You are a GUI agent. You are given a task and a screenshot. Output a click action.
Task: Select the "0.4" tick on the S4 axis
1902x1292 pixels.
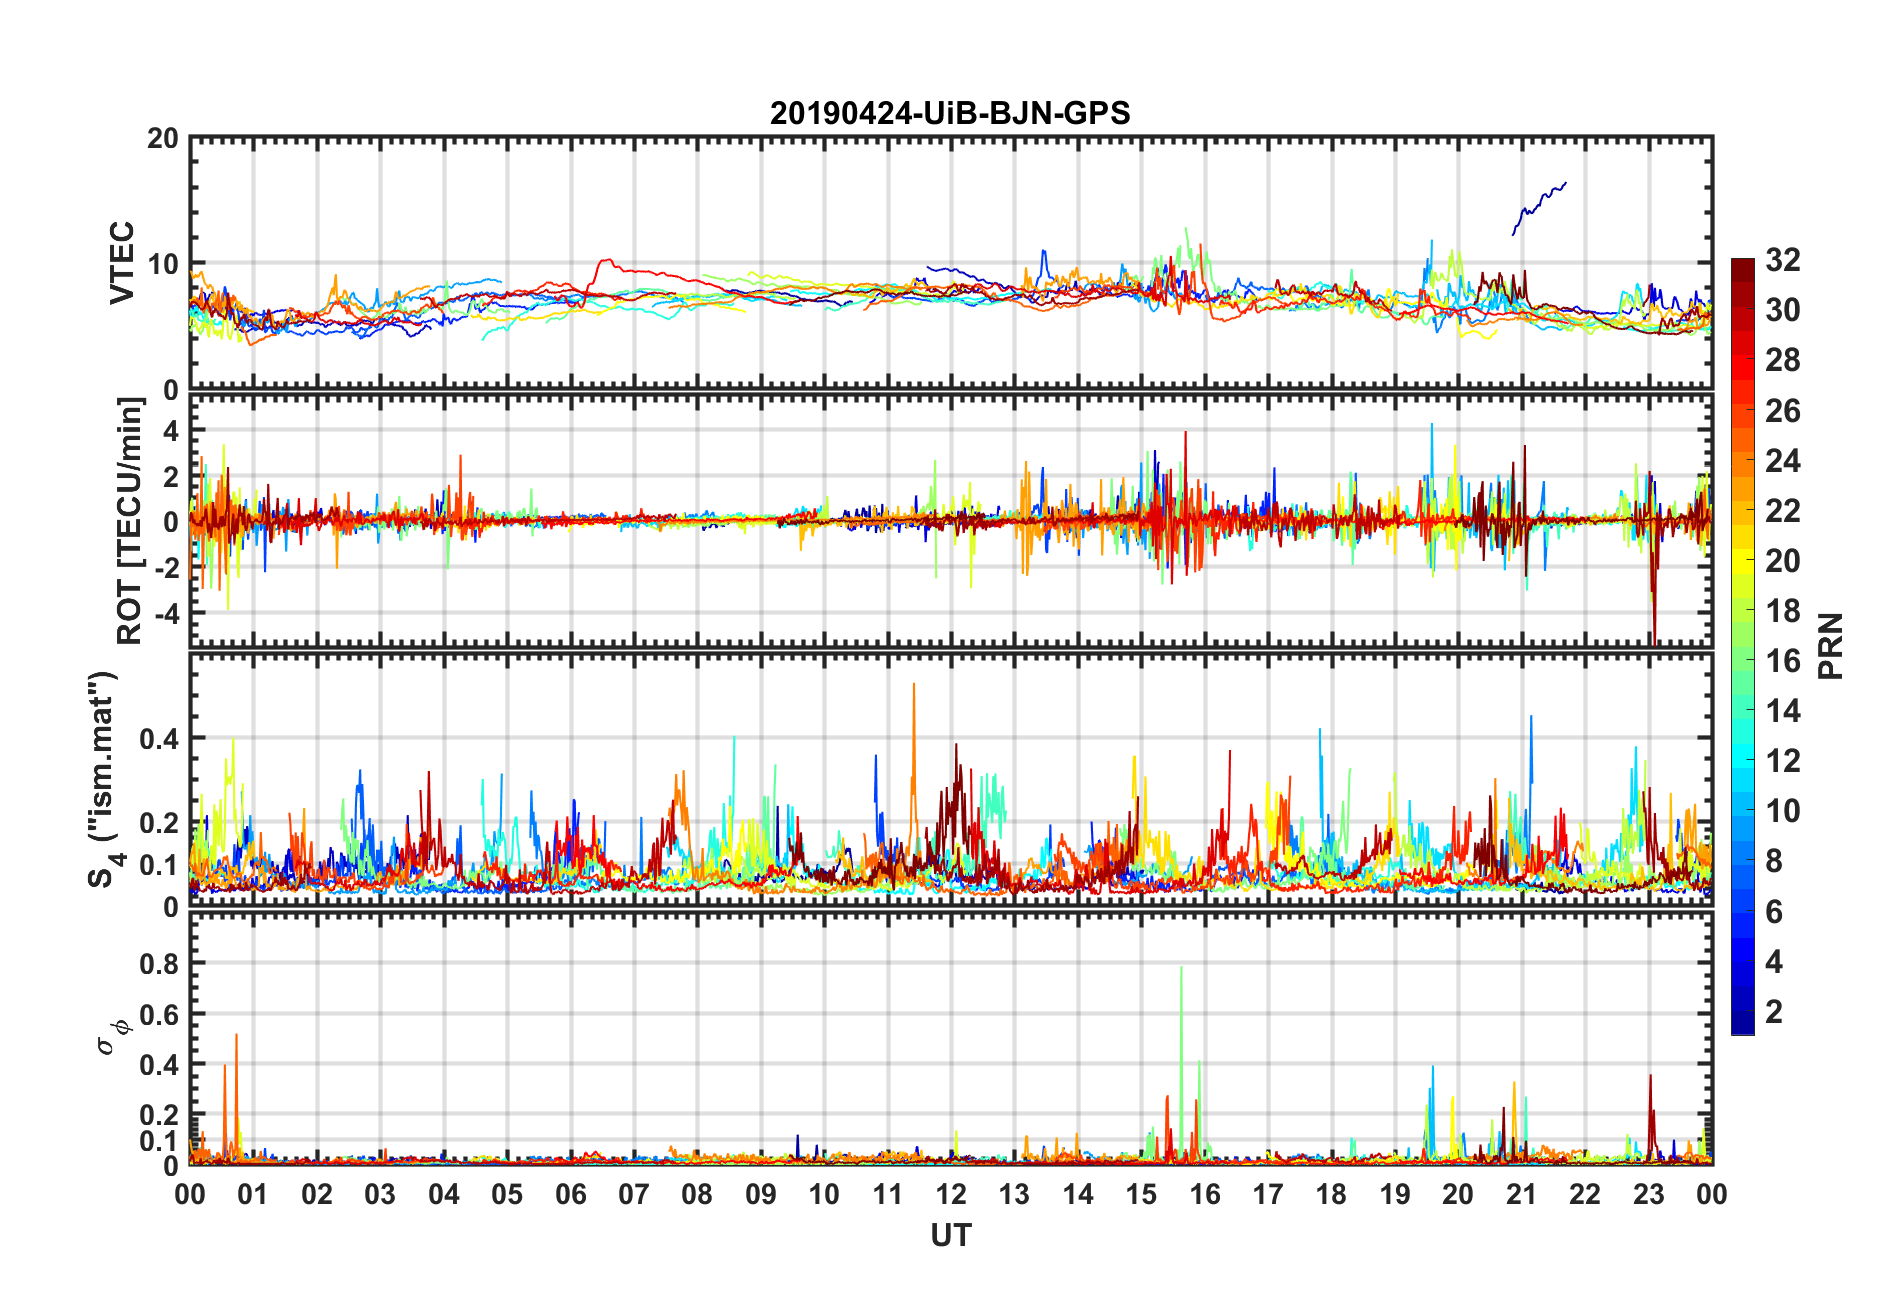coord(159,739)
